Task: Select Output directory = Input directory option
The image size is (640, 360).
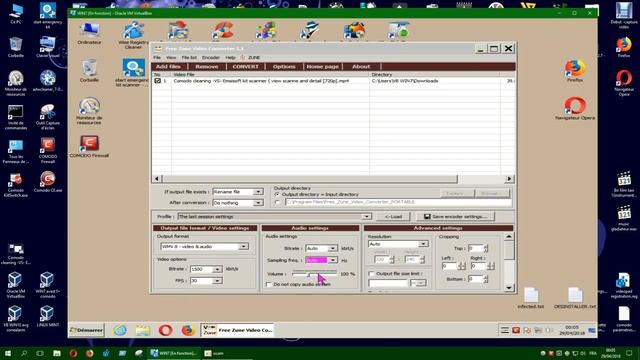Action: (x=278, y=195)
